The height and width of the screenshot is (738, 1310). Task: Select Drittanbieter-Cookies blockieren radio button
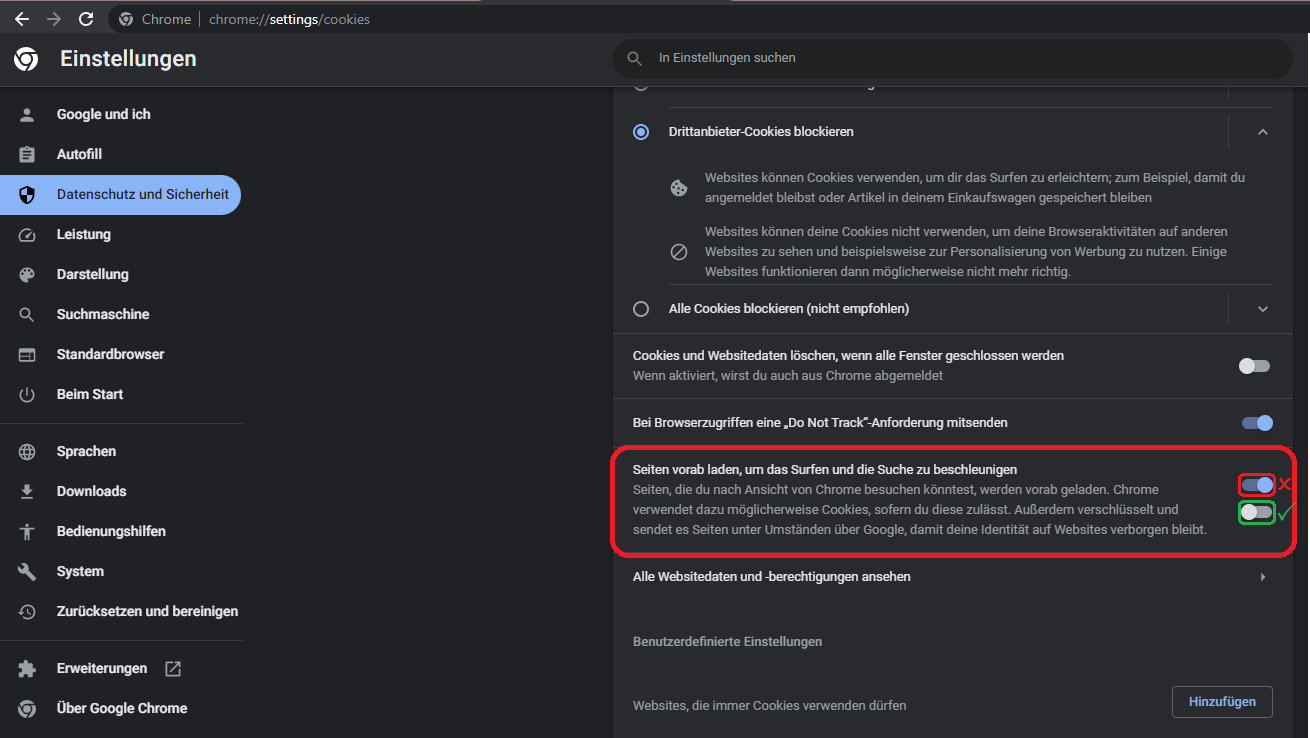click(x=641, y=132)
